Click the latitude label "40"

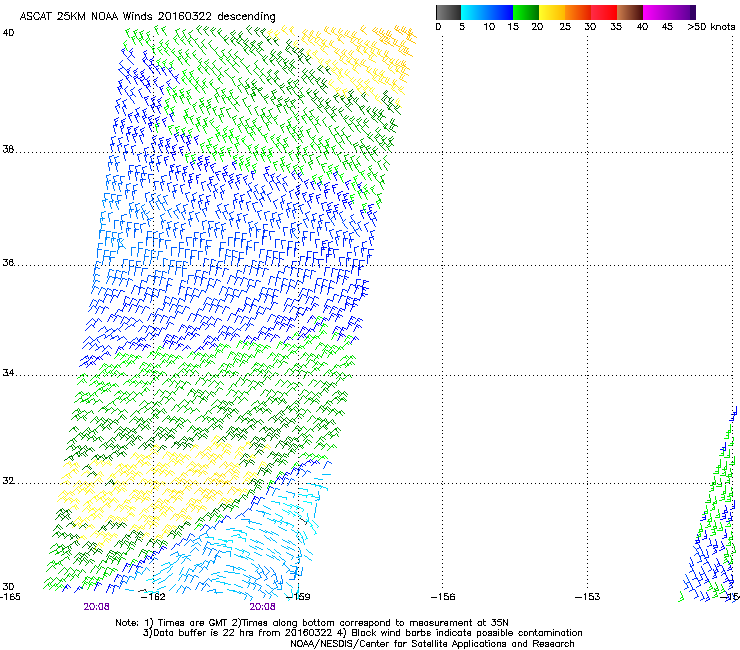[8, 33]
